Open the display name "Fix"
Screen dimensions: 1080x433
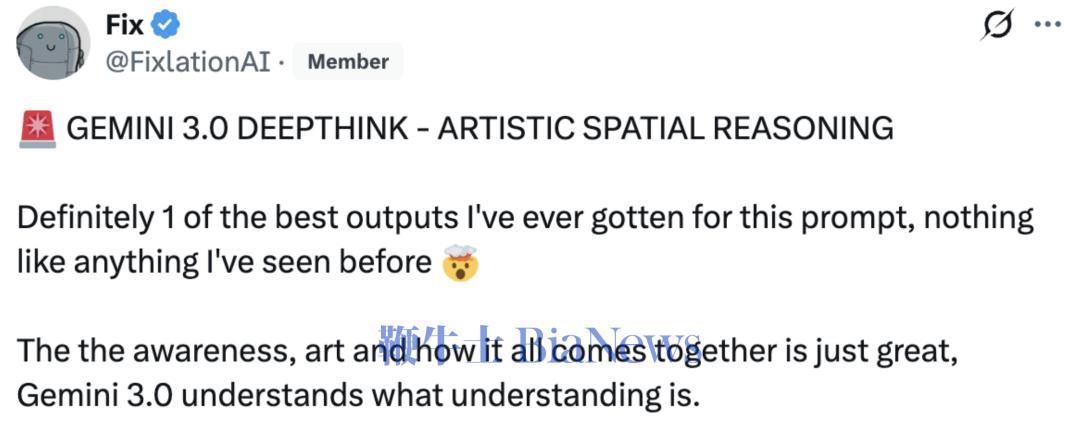pyautogui.click(x=125, y=25)
